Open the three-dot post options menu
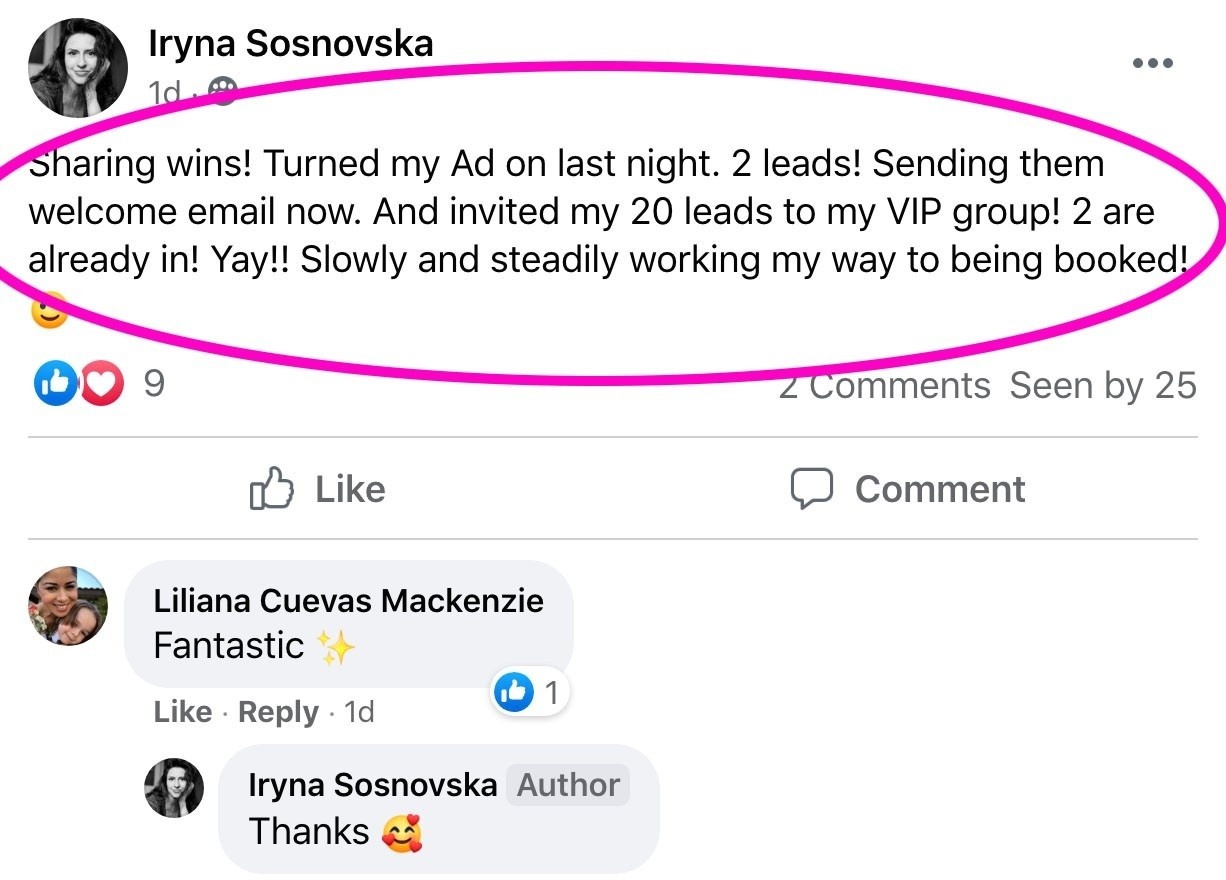 [x=1152, y=62]
